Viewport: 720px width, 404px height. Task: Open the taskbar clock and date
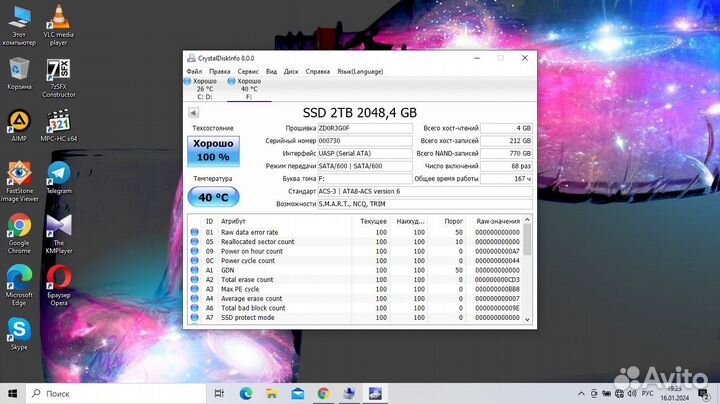point(675,393)
